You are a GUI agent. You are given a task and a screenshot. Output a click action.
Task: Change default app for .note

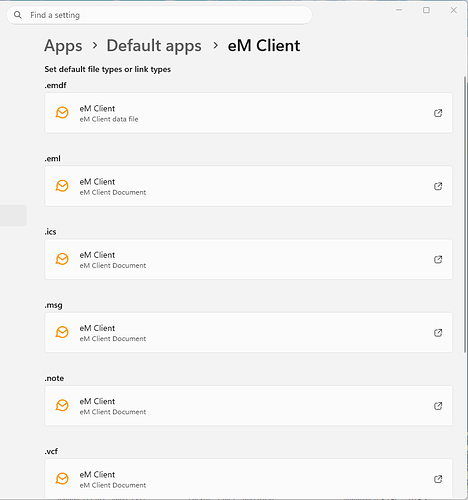click(x=249, y=406)
